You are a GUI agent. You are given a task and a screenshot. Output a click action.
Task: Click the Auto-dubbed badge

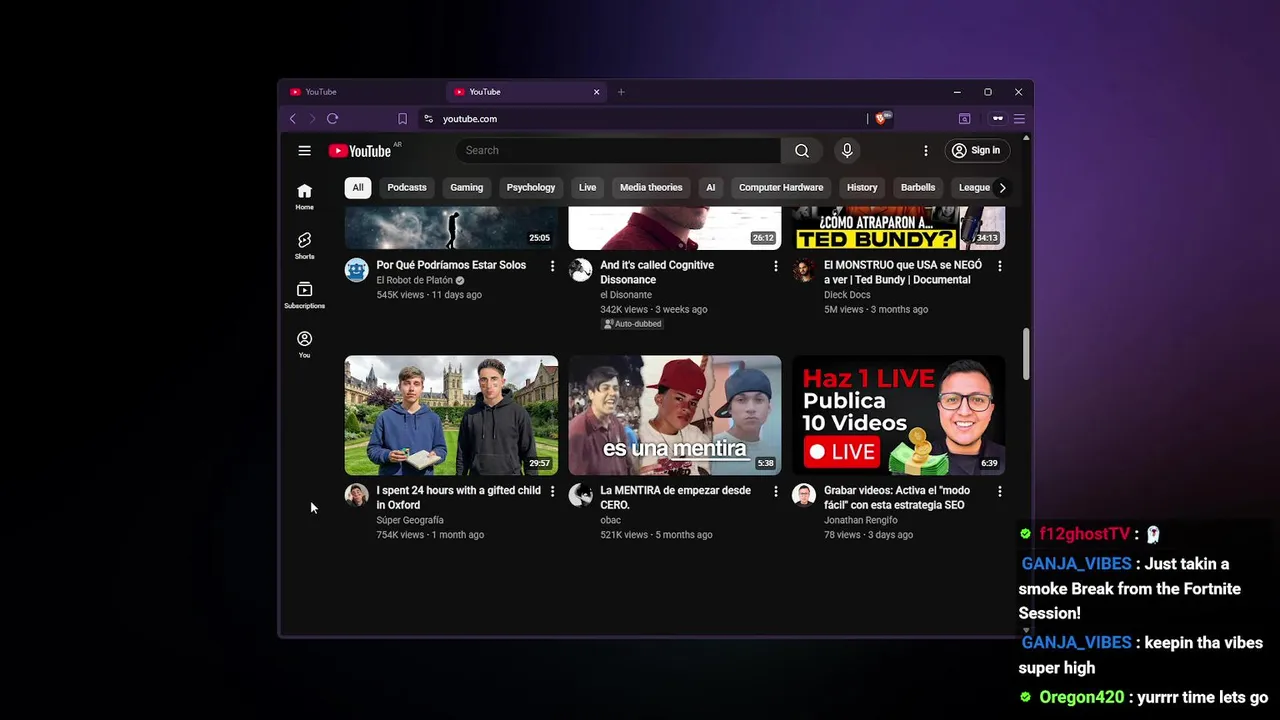coord(632,324)
